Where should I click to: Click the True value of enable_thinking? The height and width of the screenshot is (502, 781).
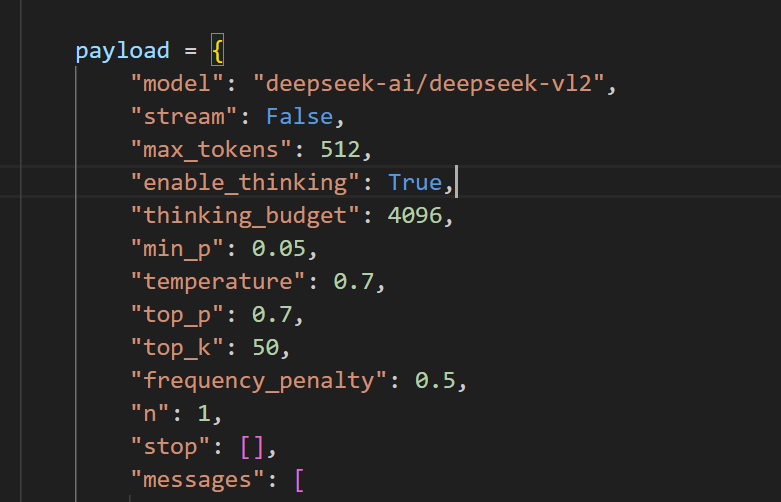415,182
